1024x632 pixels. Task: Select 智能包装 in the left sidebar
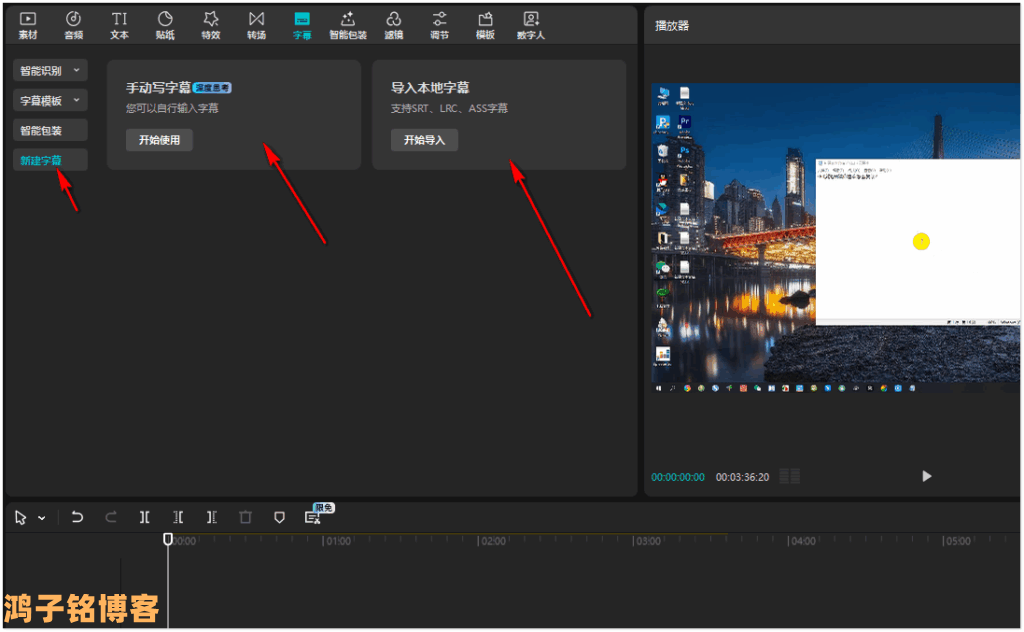(41, 131)
